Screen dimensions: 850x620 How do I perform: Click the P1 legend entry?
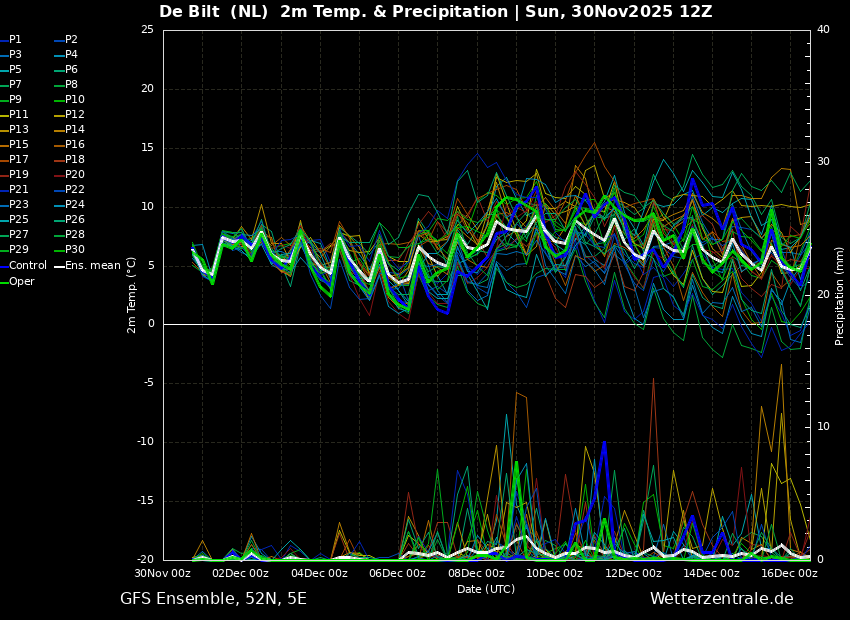pyautogui.click(x=15, y=40)
